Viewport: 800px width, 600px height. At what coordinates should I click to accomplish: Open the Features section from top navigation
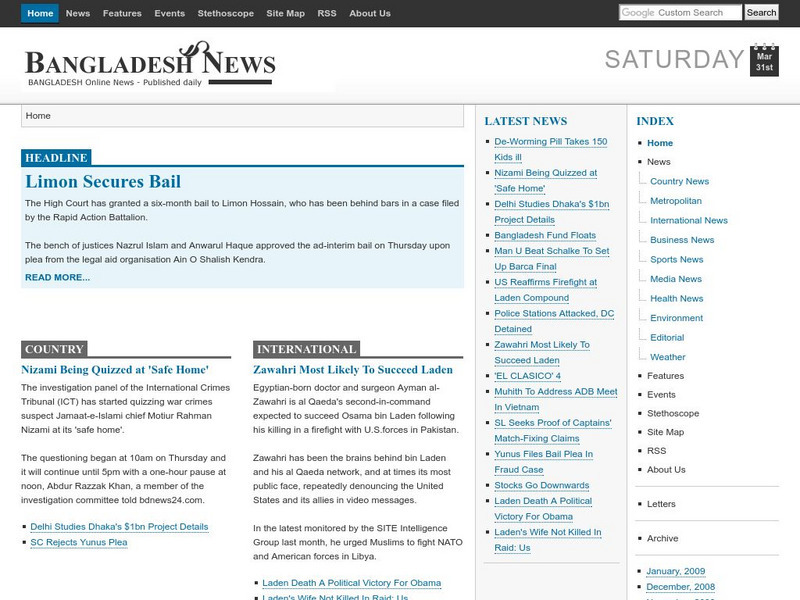(x=121, y=14)
